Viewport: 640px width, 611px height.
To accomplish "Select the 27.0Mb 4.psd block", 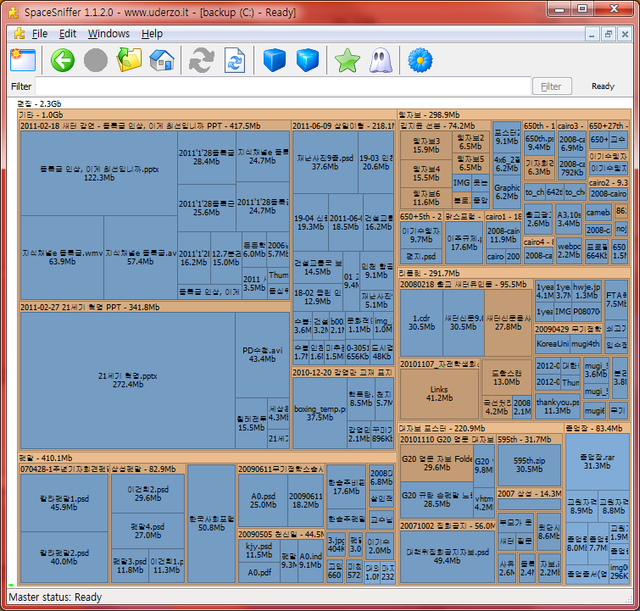I will [x=148, y=531].
